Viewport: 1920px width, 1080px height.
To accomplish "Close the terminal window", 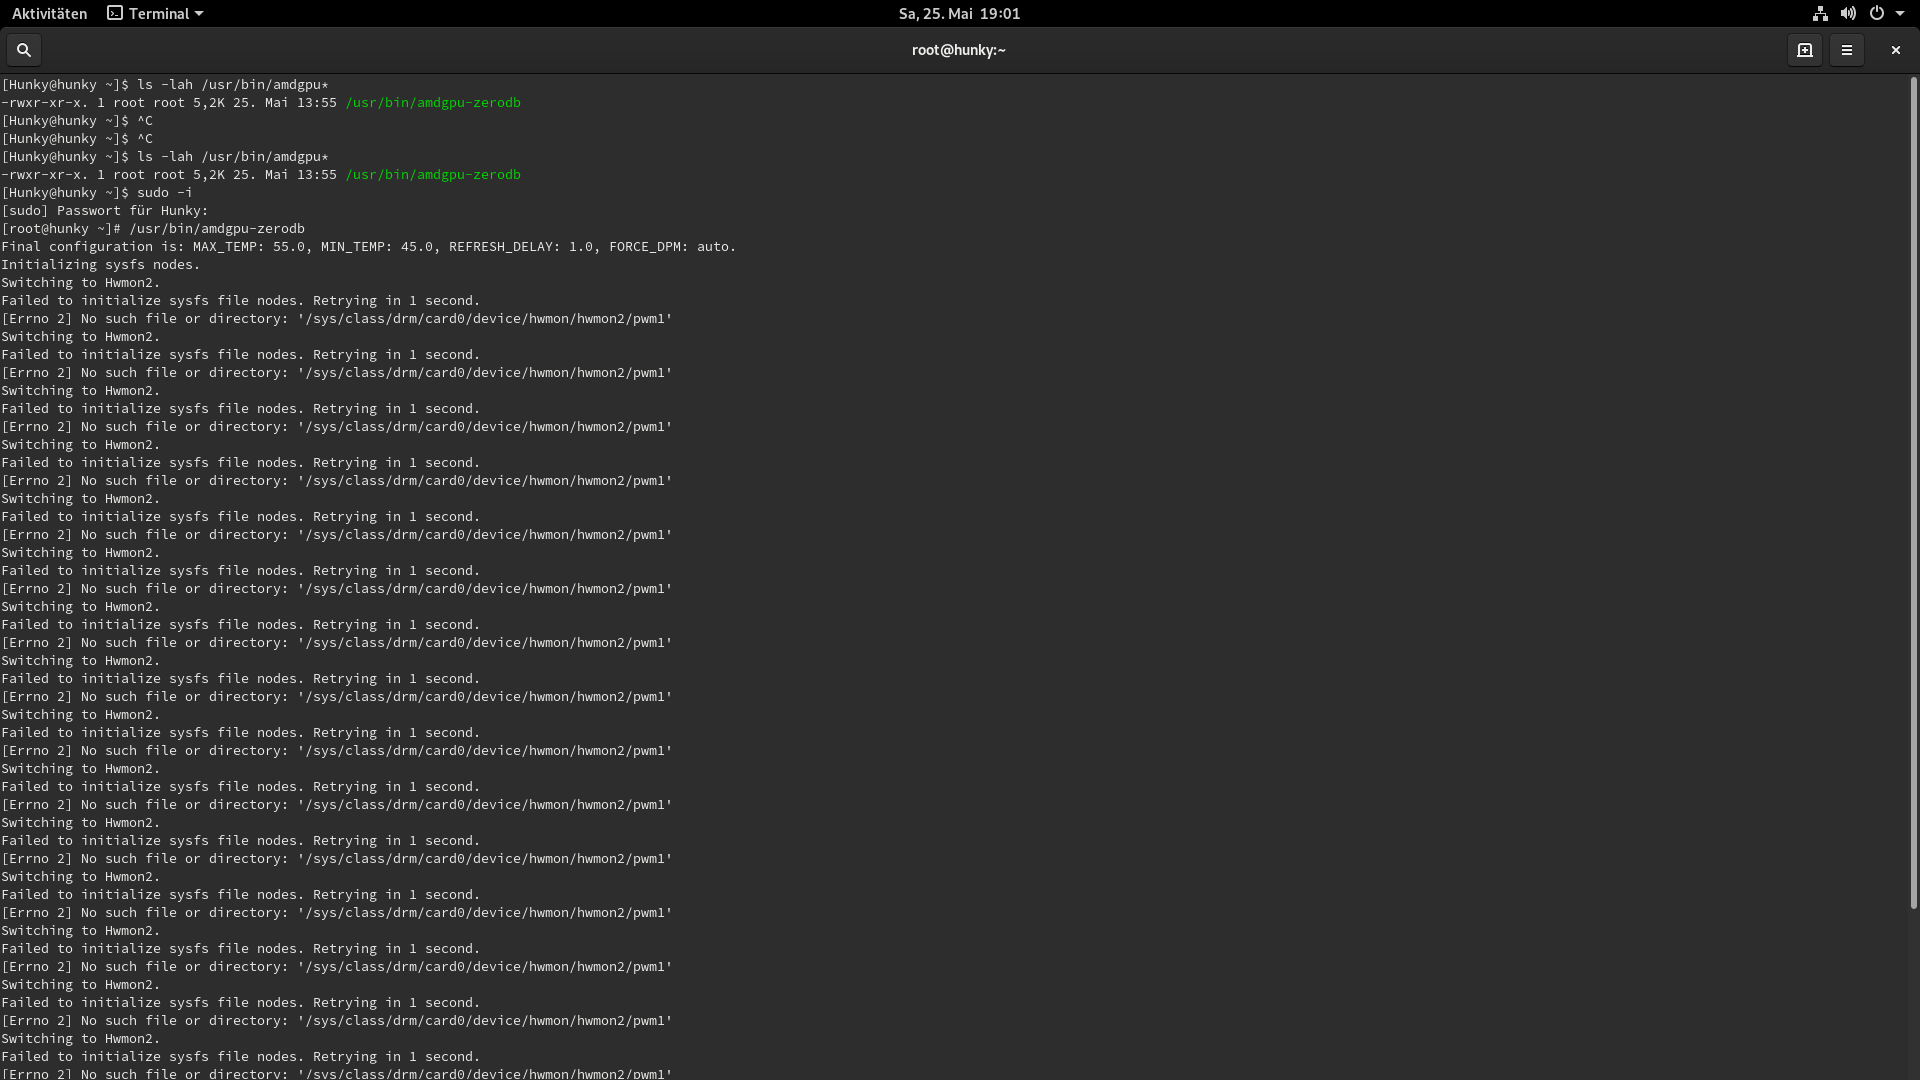I will 1895,50.
